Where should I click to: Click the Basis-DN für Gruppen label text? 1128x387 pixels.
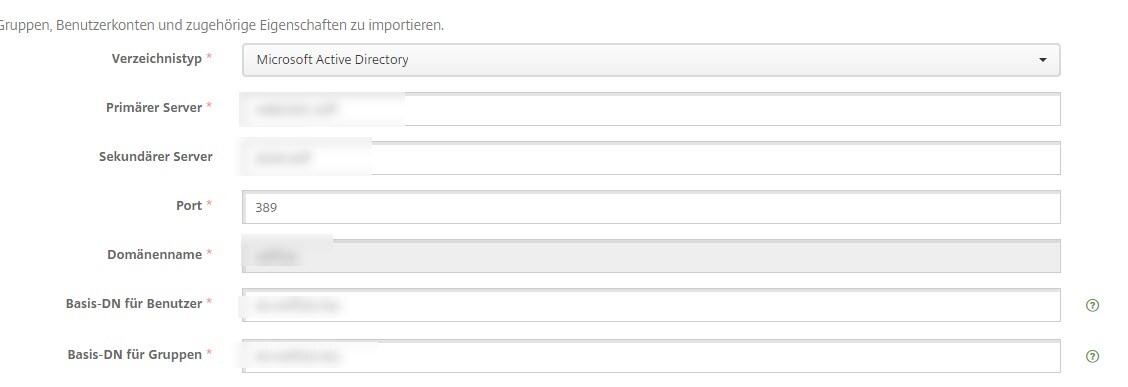[135, 354]
